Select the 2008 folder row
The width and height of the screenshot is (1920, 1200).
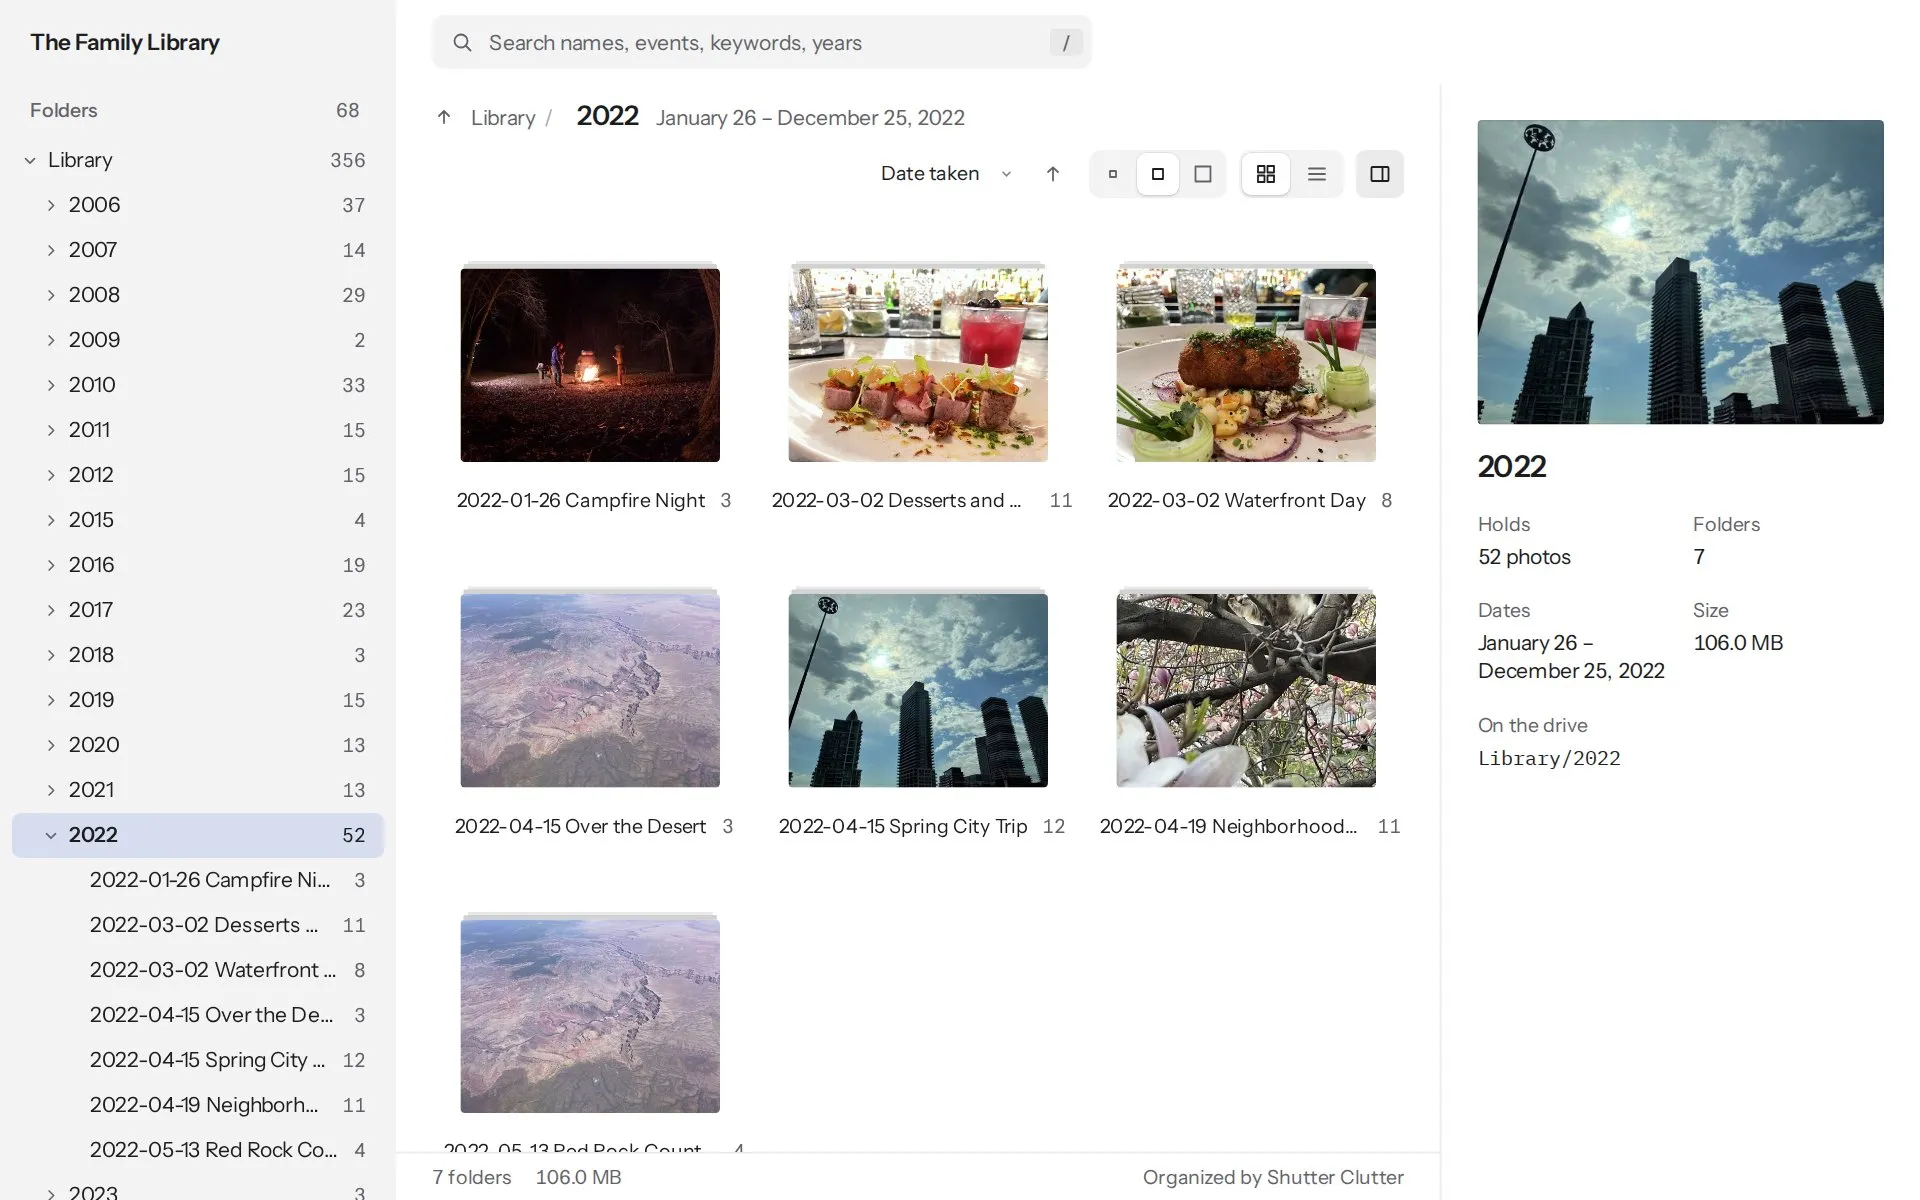pyautogui.click(x=198, y=295)
